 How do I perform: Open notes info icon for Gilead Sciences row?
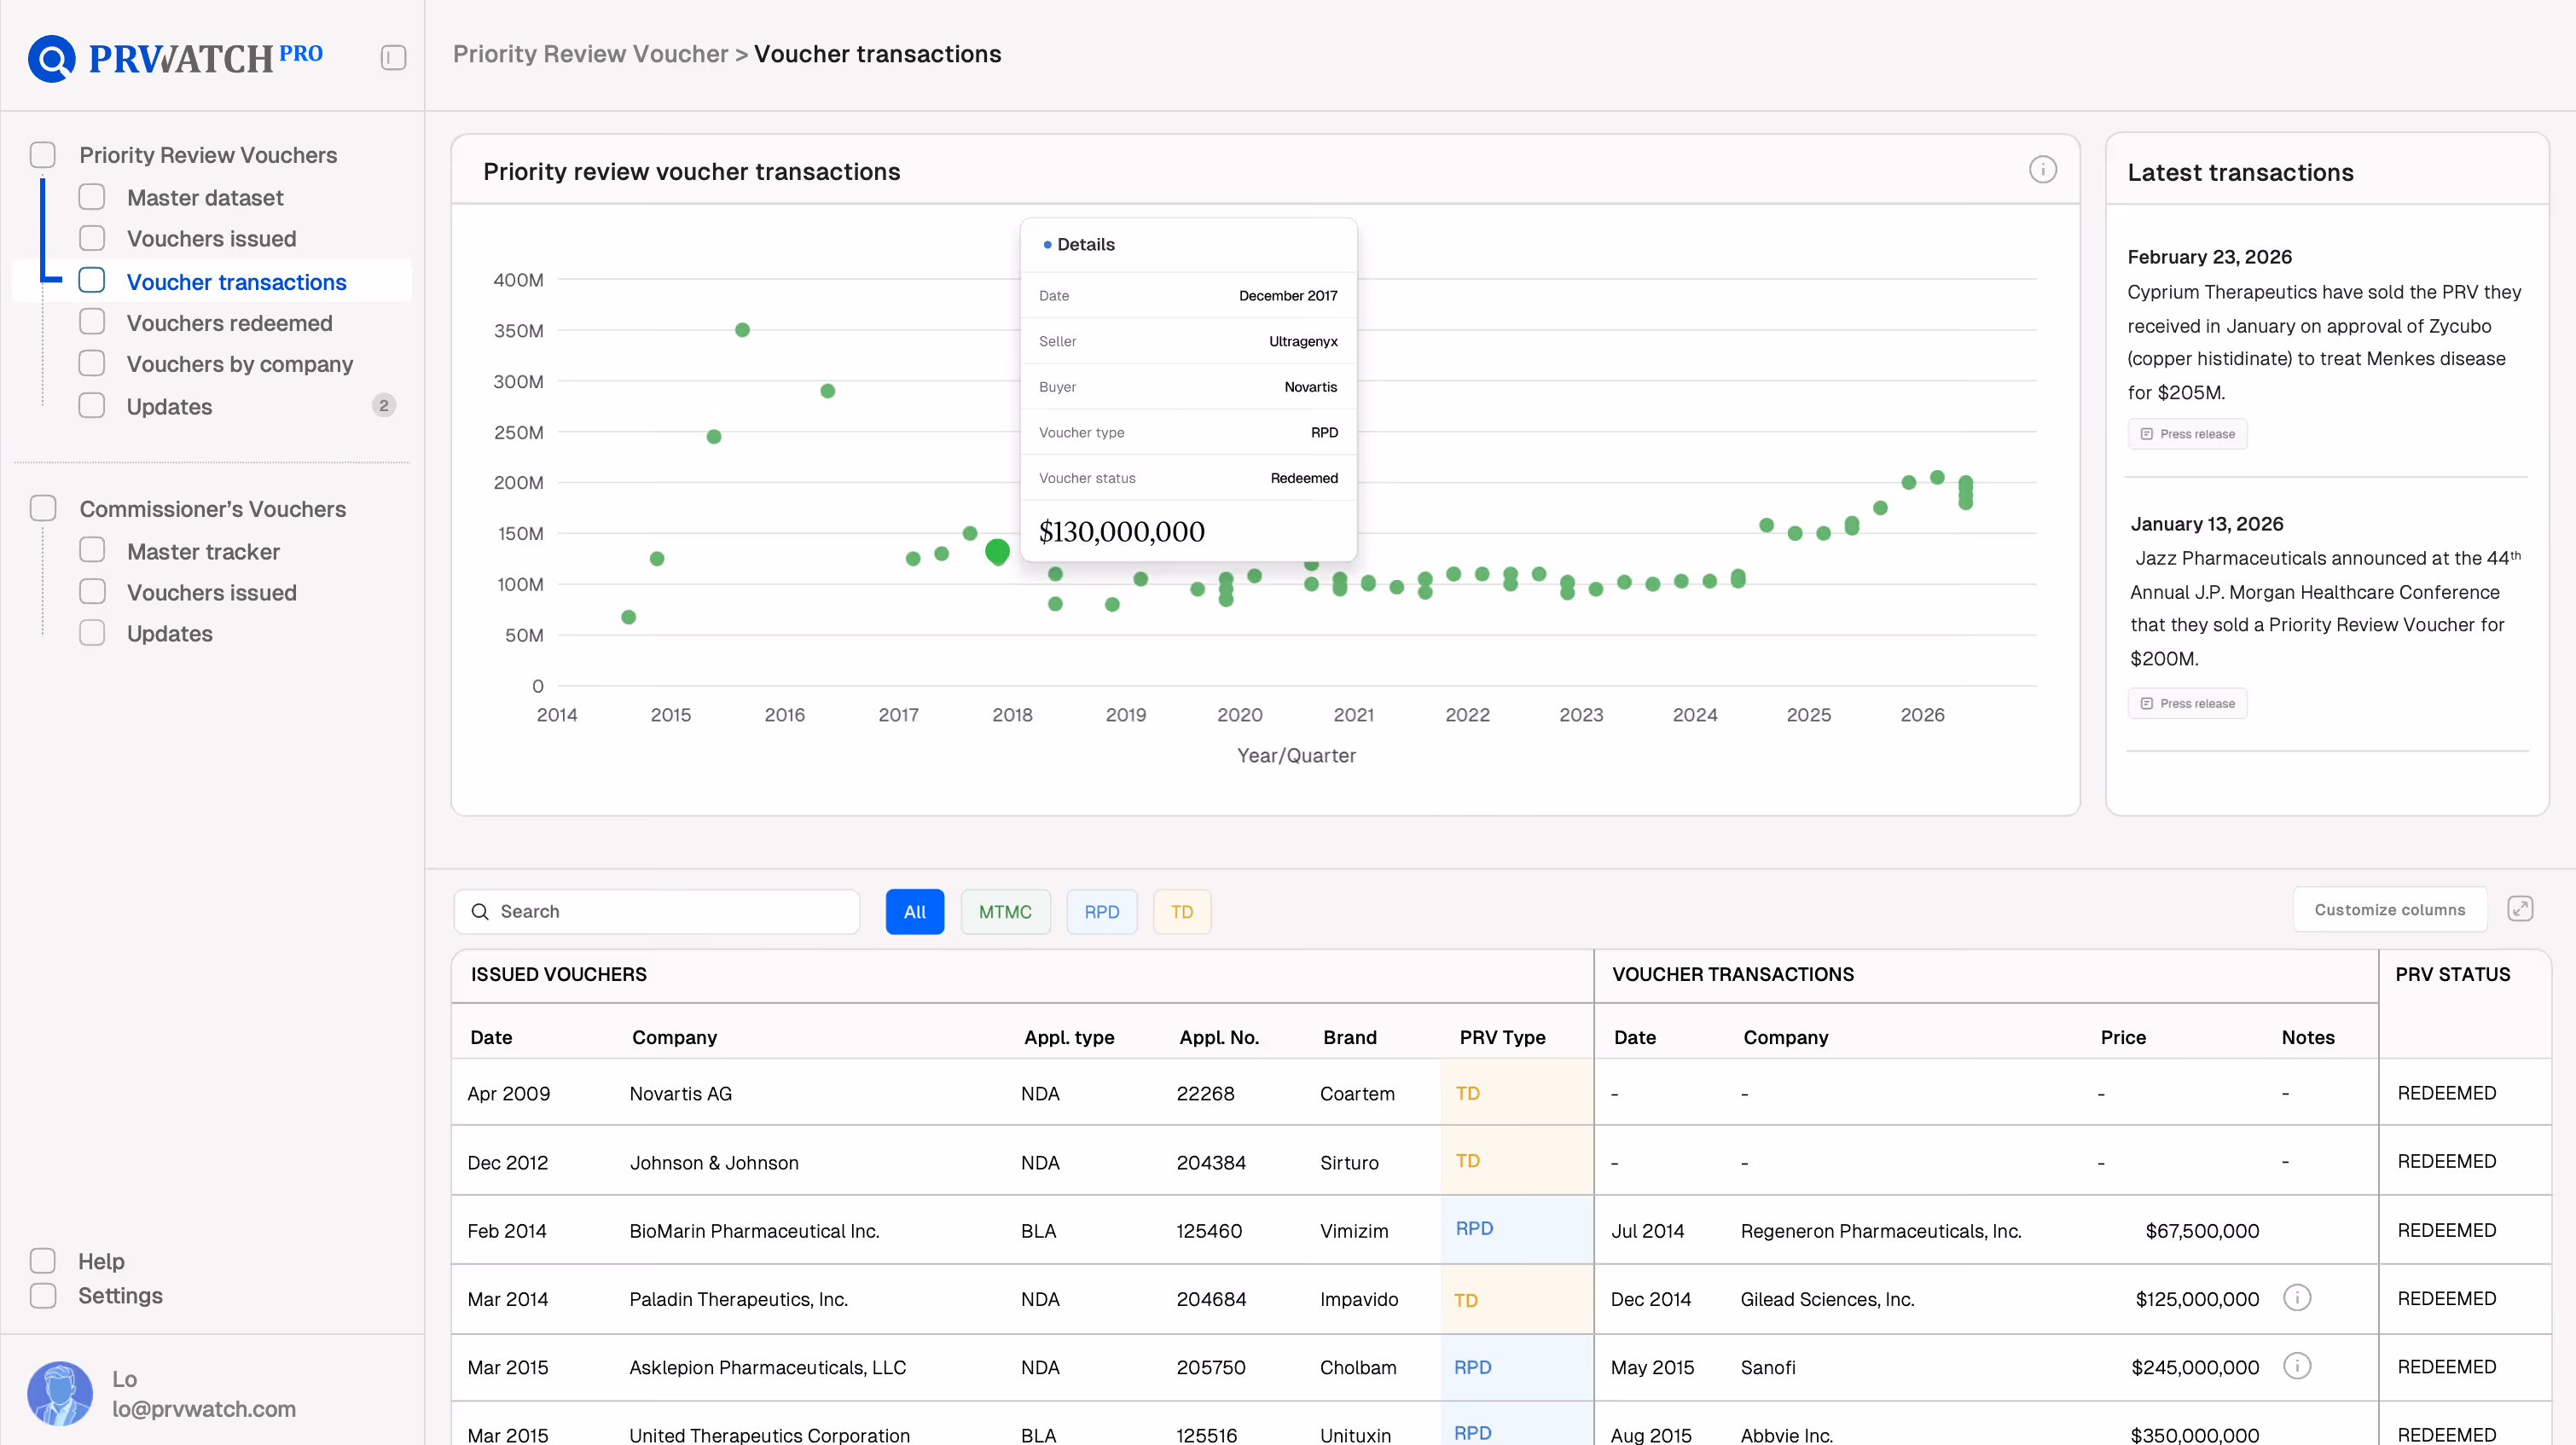click(2297, 1298)
